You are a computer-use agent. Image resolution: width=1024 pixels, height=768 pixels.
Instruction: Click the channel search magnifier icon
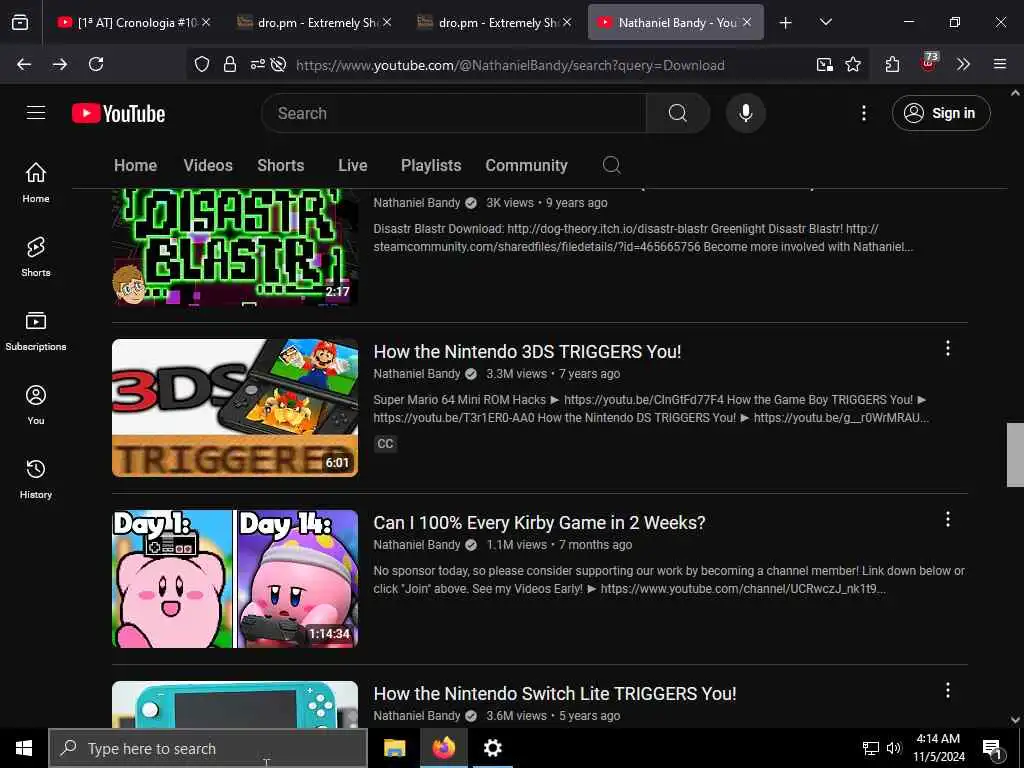pyautogui.click(x=611, y=165)
